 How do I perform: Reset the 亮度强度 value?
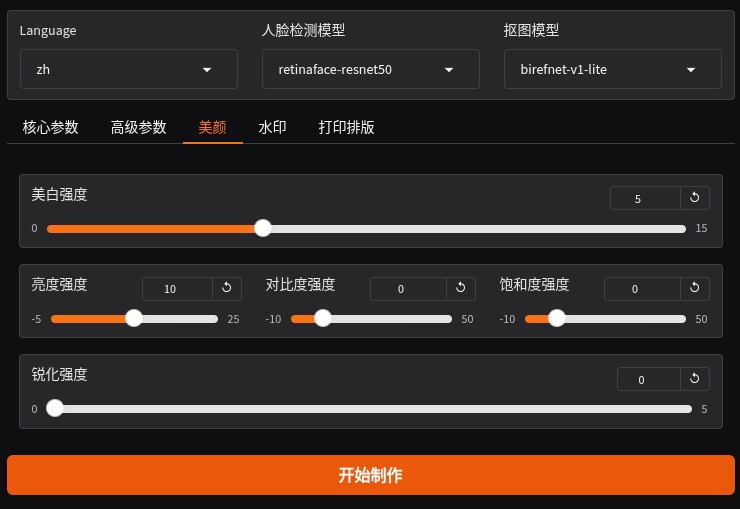[x=227, y=288]
